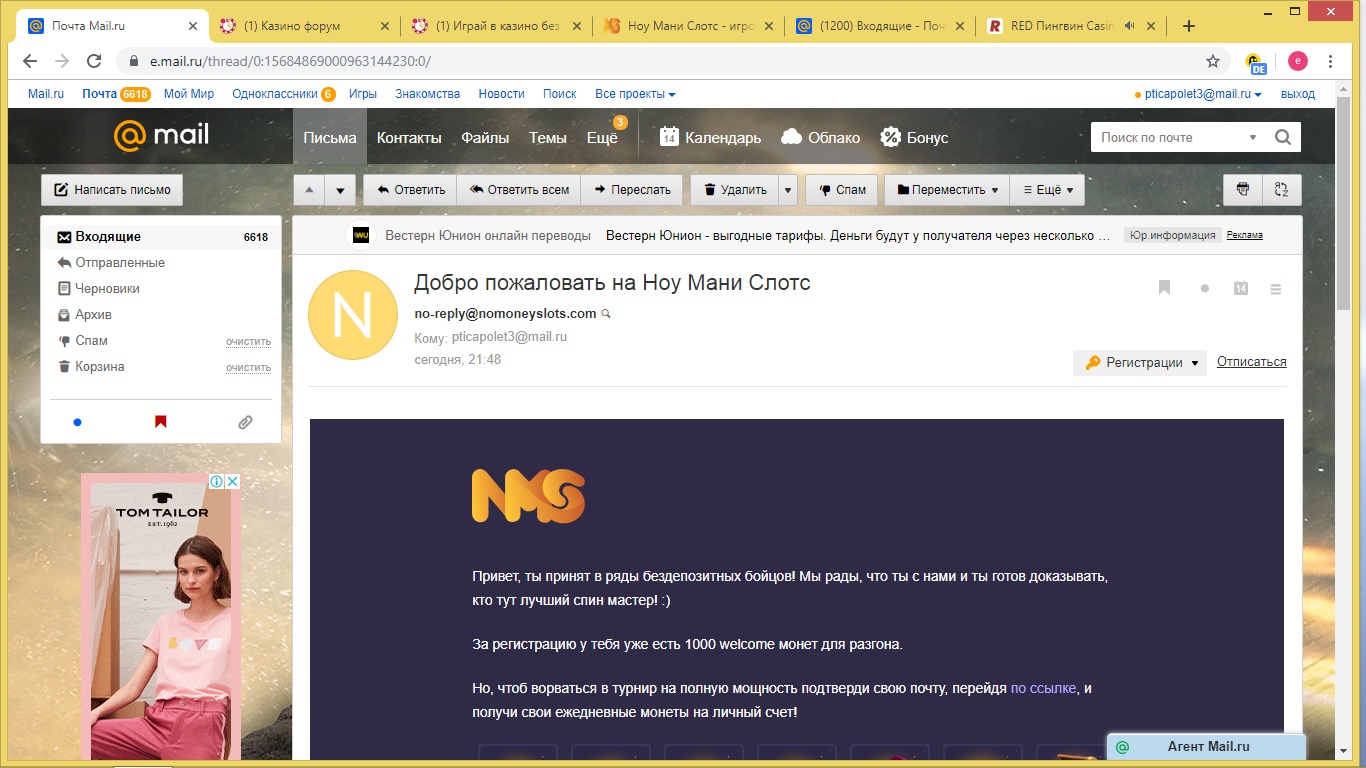
Task: Forward the email with Переслать
Action: pos(632,190)
